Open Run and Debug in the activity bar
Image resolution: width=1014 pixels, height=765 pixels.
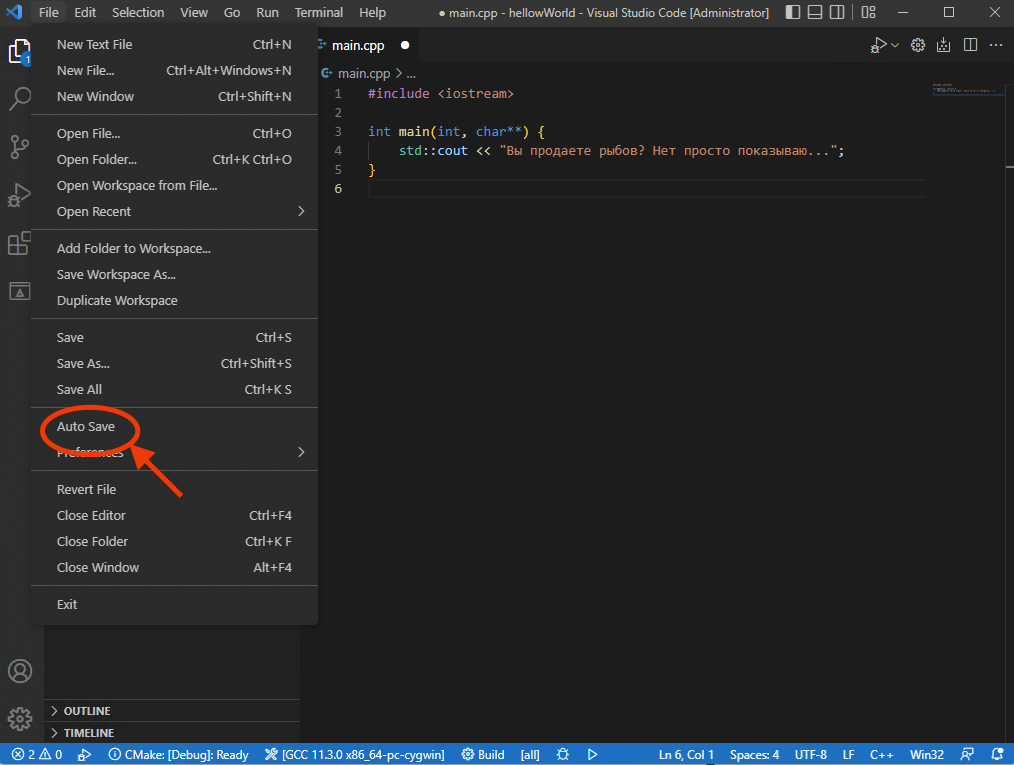click(x=20, y=195)
